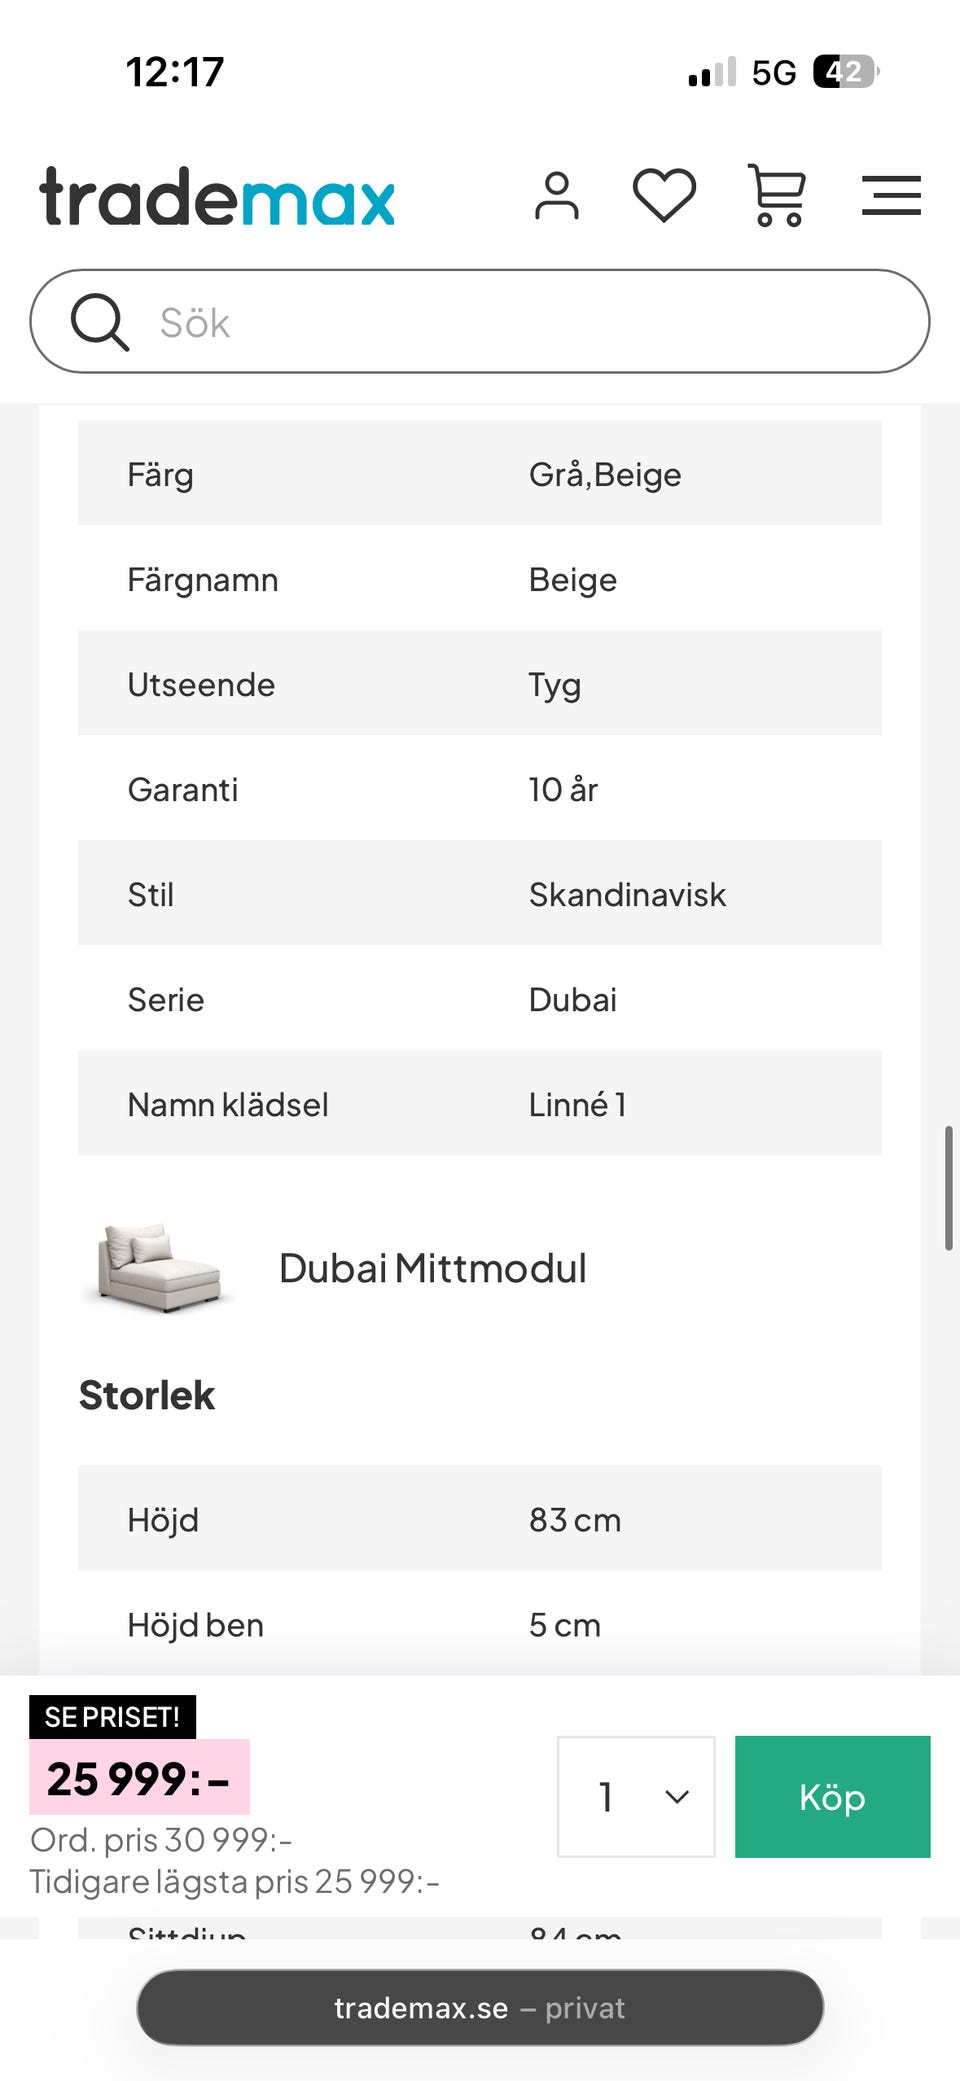Click the page scrollbar handle
Viewport: 960px width, 2081px height.
pos(948,1188)
